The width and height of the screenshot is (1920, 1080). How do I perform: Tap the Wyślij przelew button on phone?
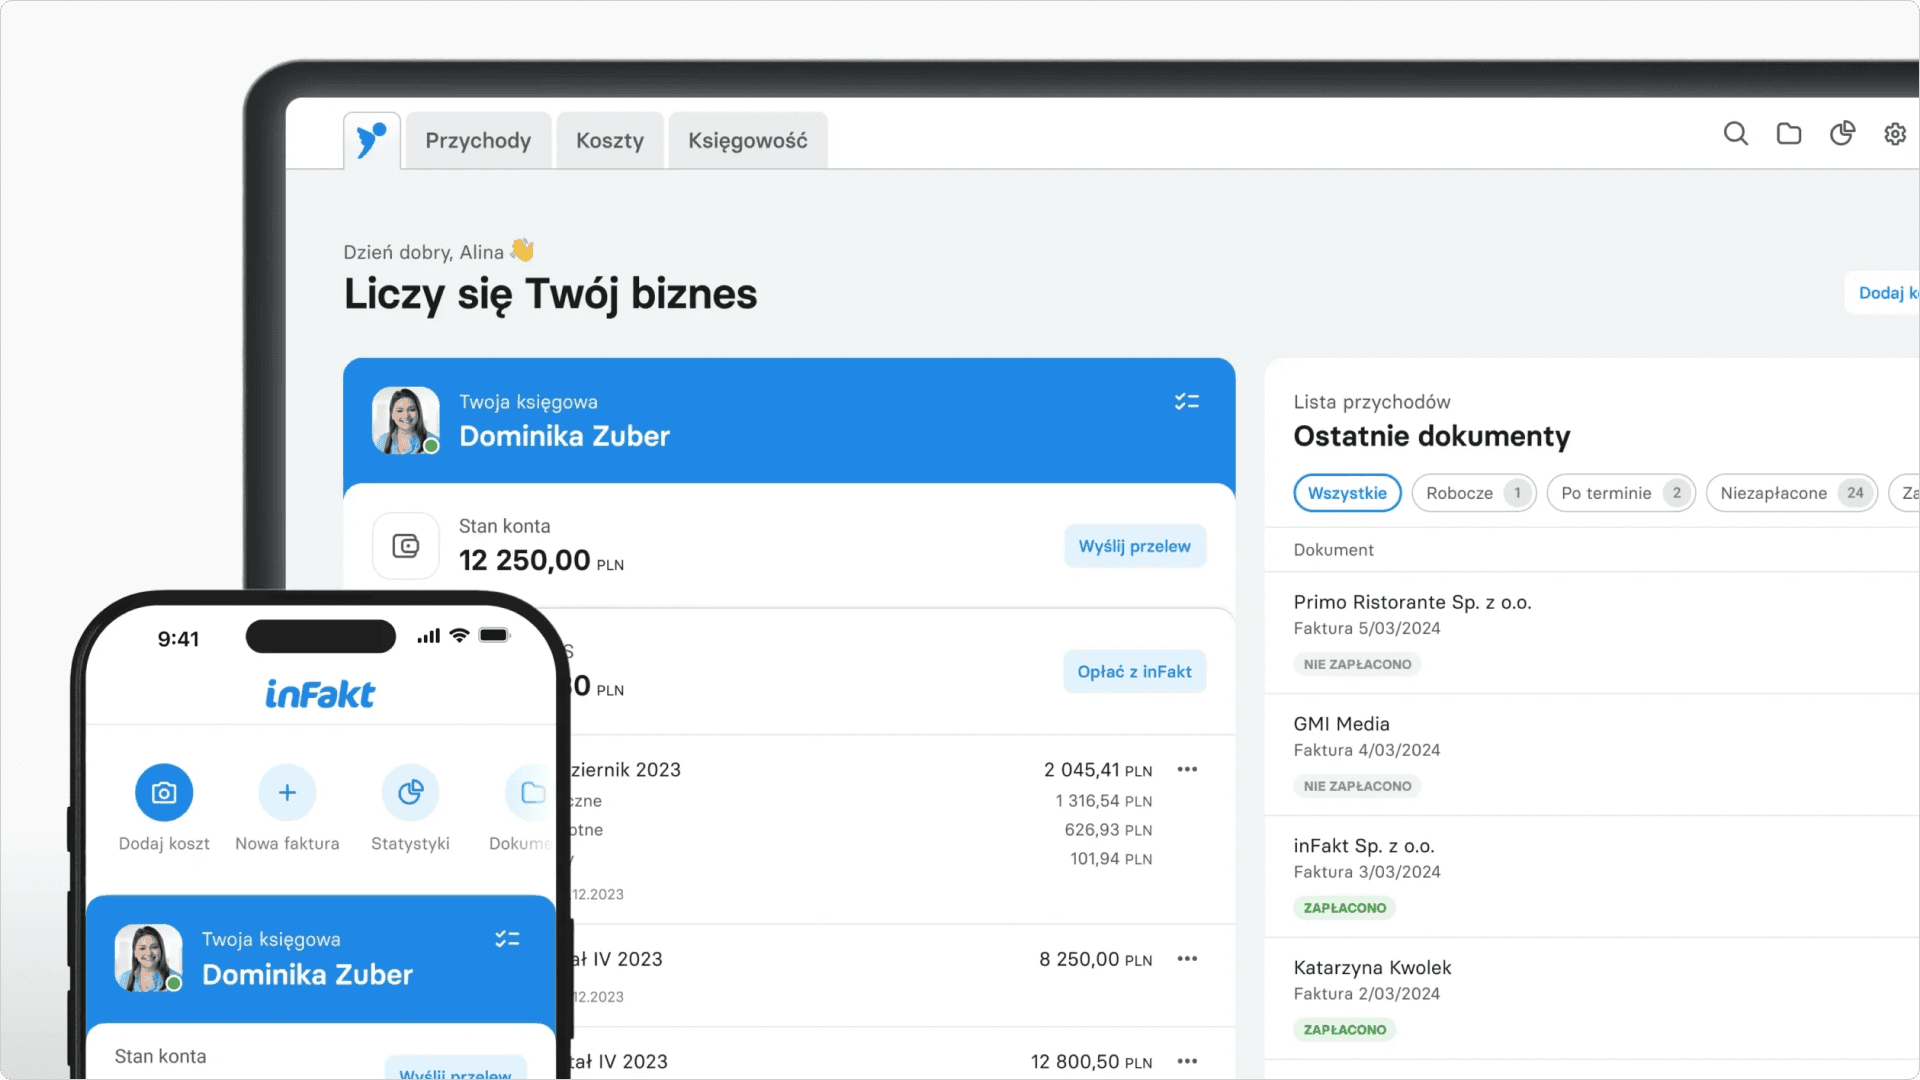pos(456,1069)
